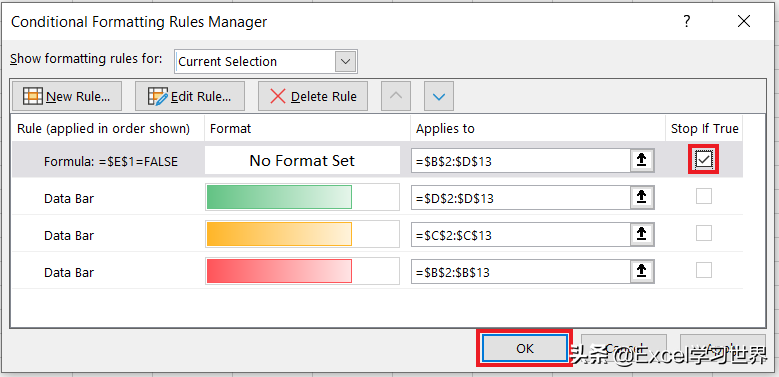Click the help question mark button
This screenshot has height=377, width=779.
[x=687, y=21]
